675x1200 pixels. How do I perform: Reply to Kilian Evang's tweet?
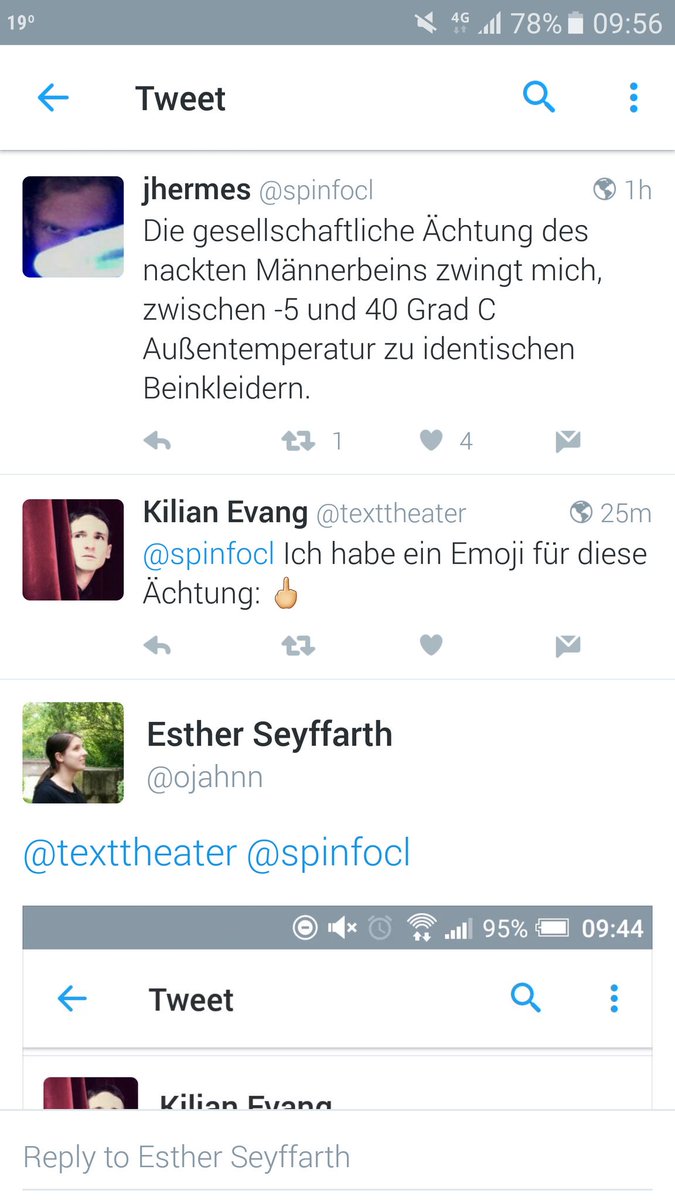[157, 646]
